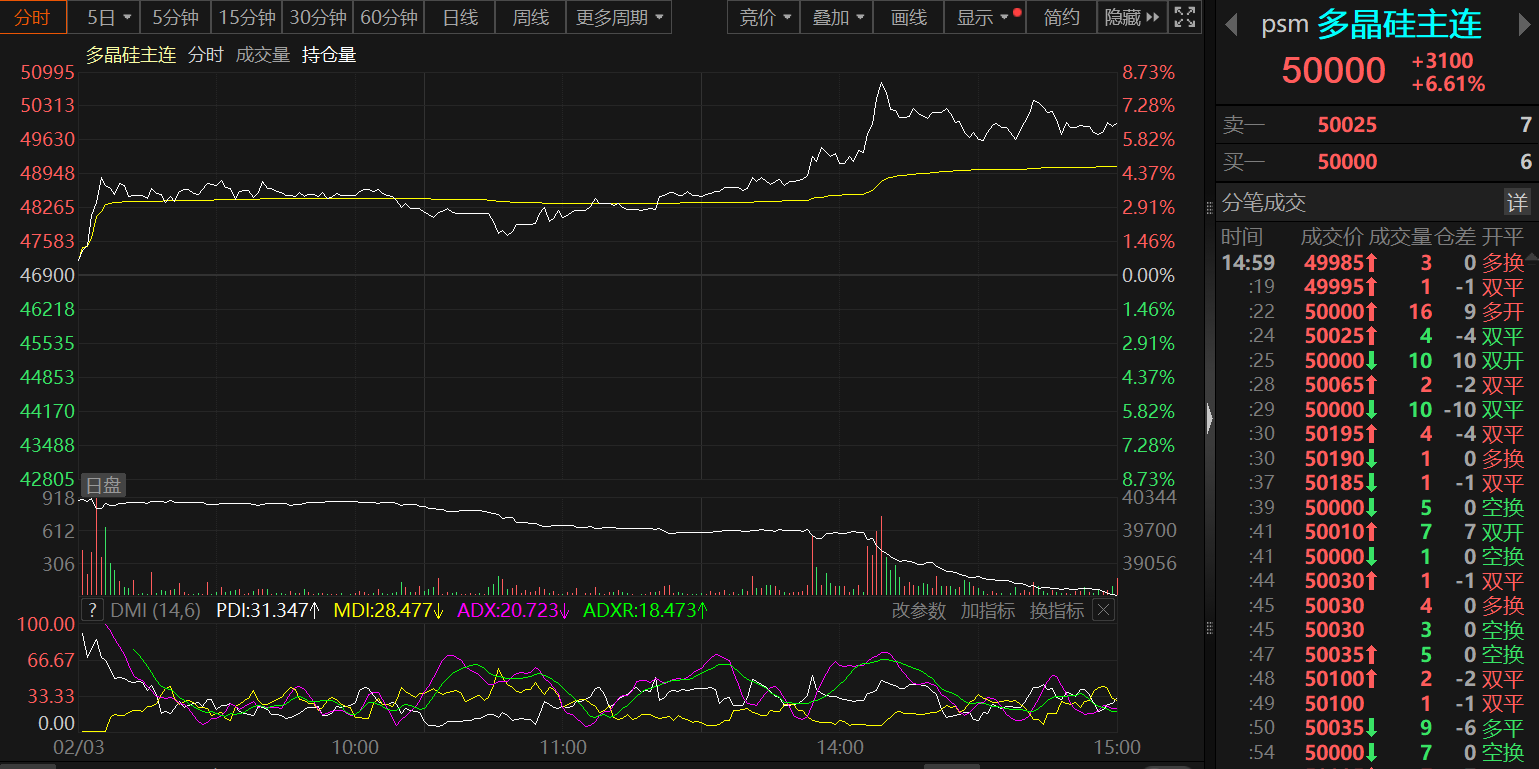Screen dimensions: 1539x769
Task: Switch to 日线 daily chart
Action: (460, 17)
